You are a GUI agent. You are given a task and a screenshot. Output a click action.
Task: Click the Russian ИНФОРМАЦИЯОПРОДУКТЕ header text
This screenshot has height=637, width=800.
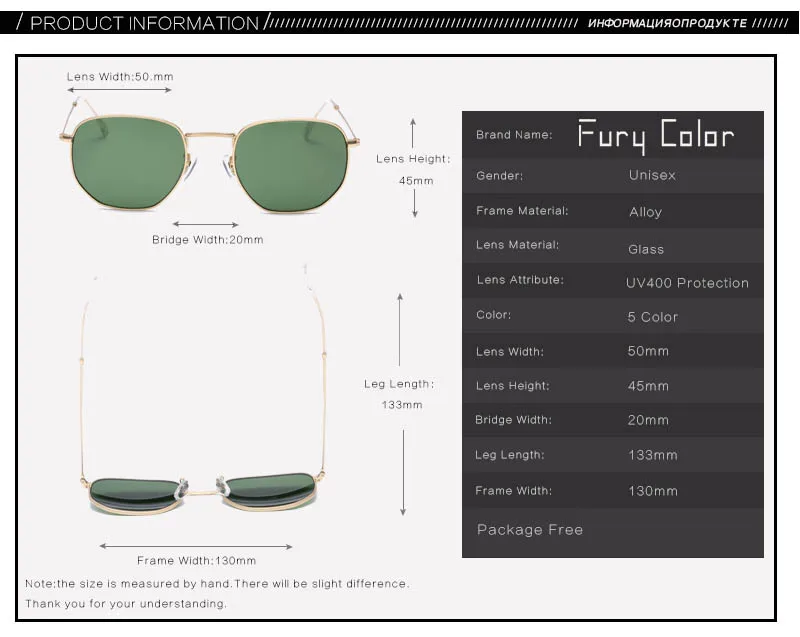[667, 23]
